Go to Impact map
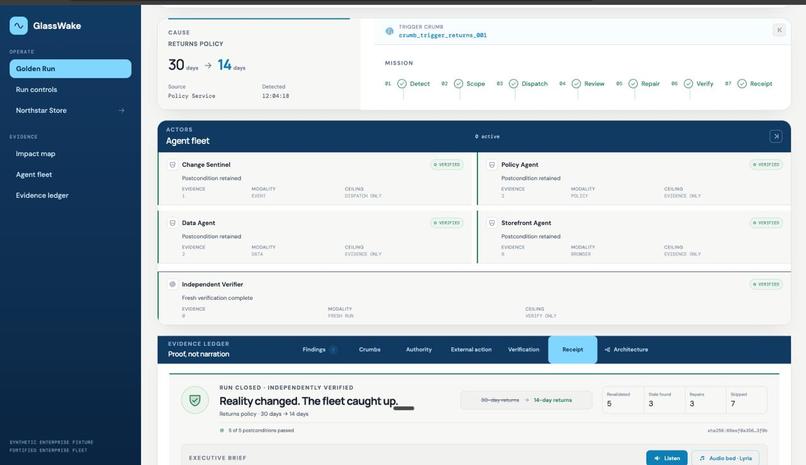Image resolution: width=806 pixels, height=465 pixels. (x=70, y=154)
